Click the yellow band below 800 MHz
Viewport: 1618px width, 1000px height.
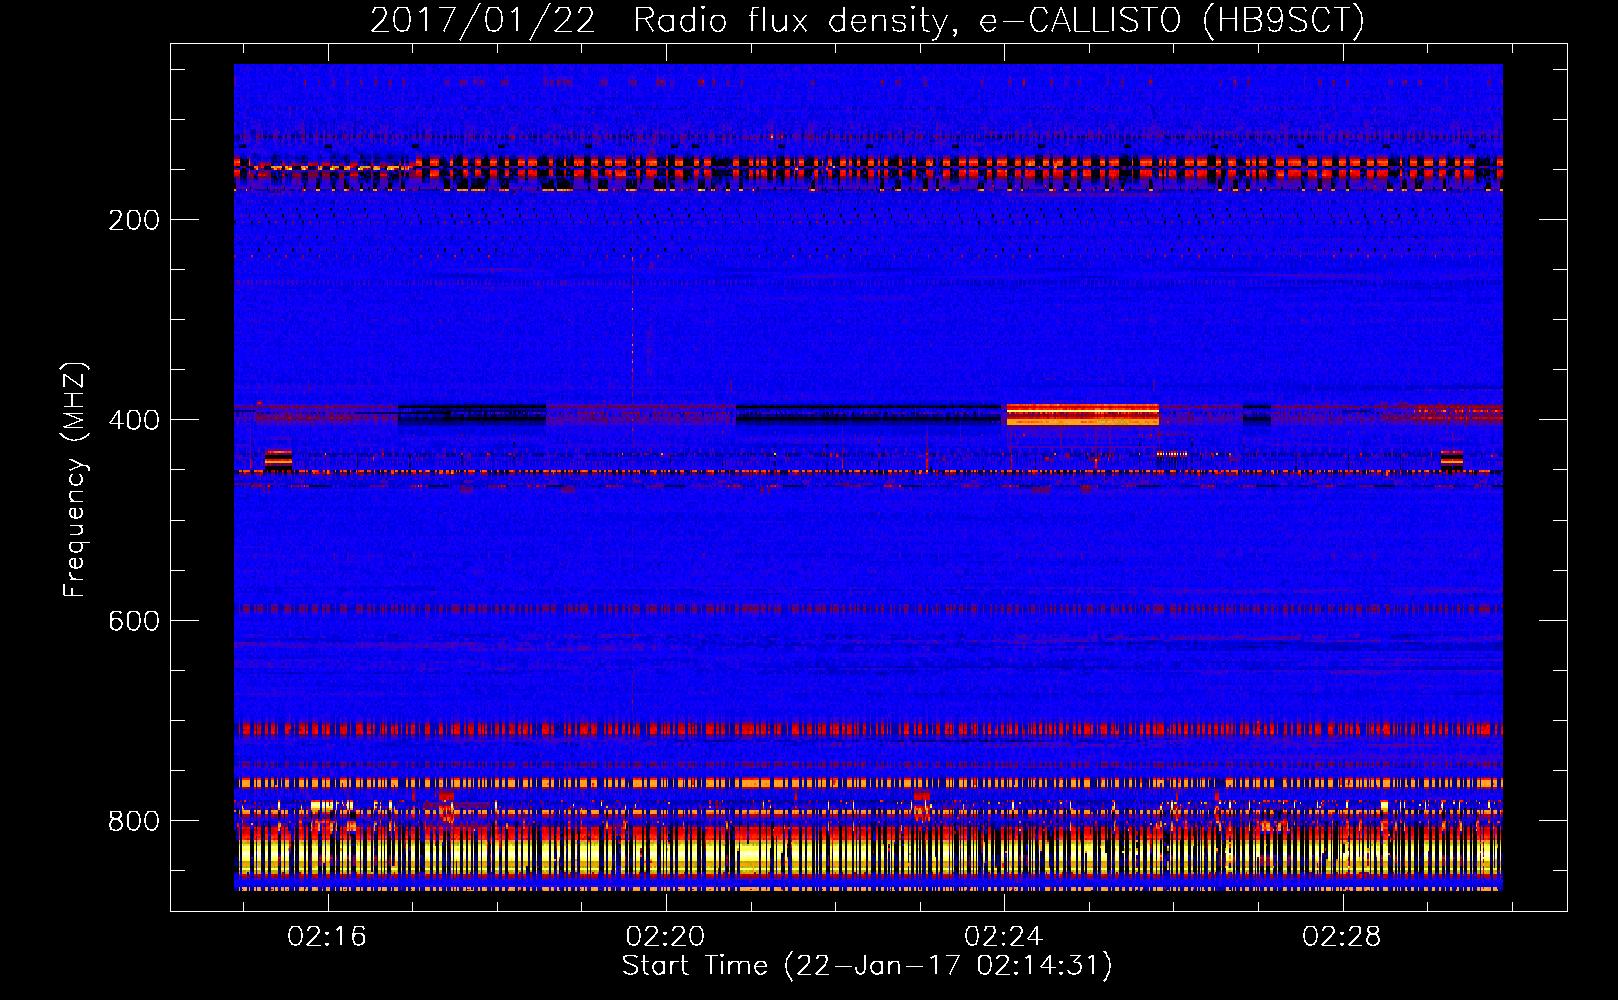point(868,856)
